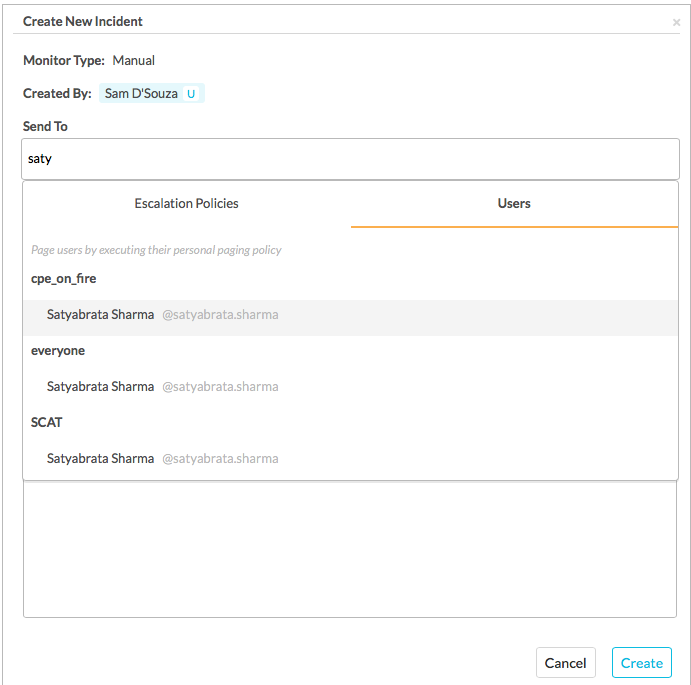Close the Create New Incident dialog
This screenshot has width=691, height=685.
(676, 22)
